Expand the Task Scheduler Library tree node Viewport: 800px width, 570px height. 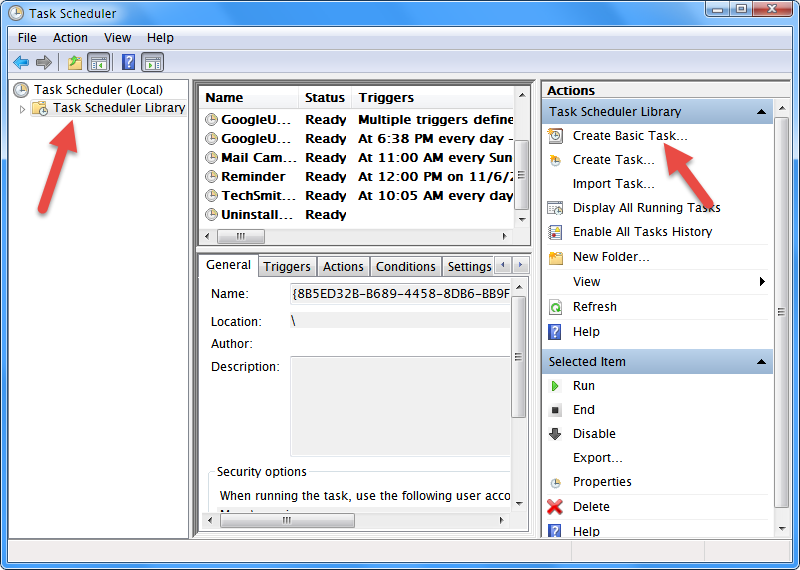click(22, 109)
